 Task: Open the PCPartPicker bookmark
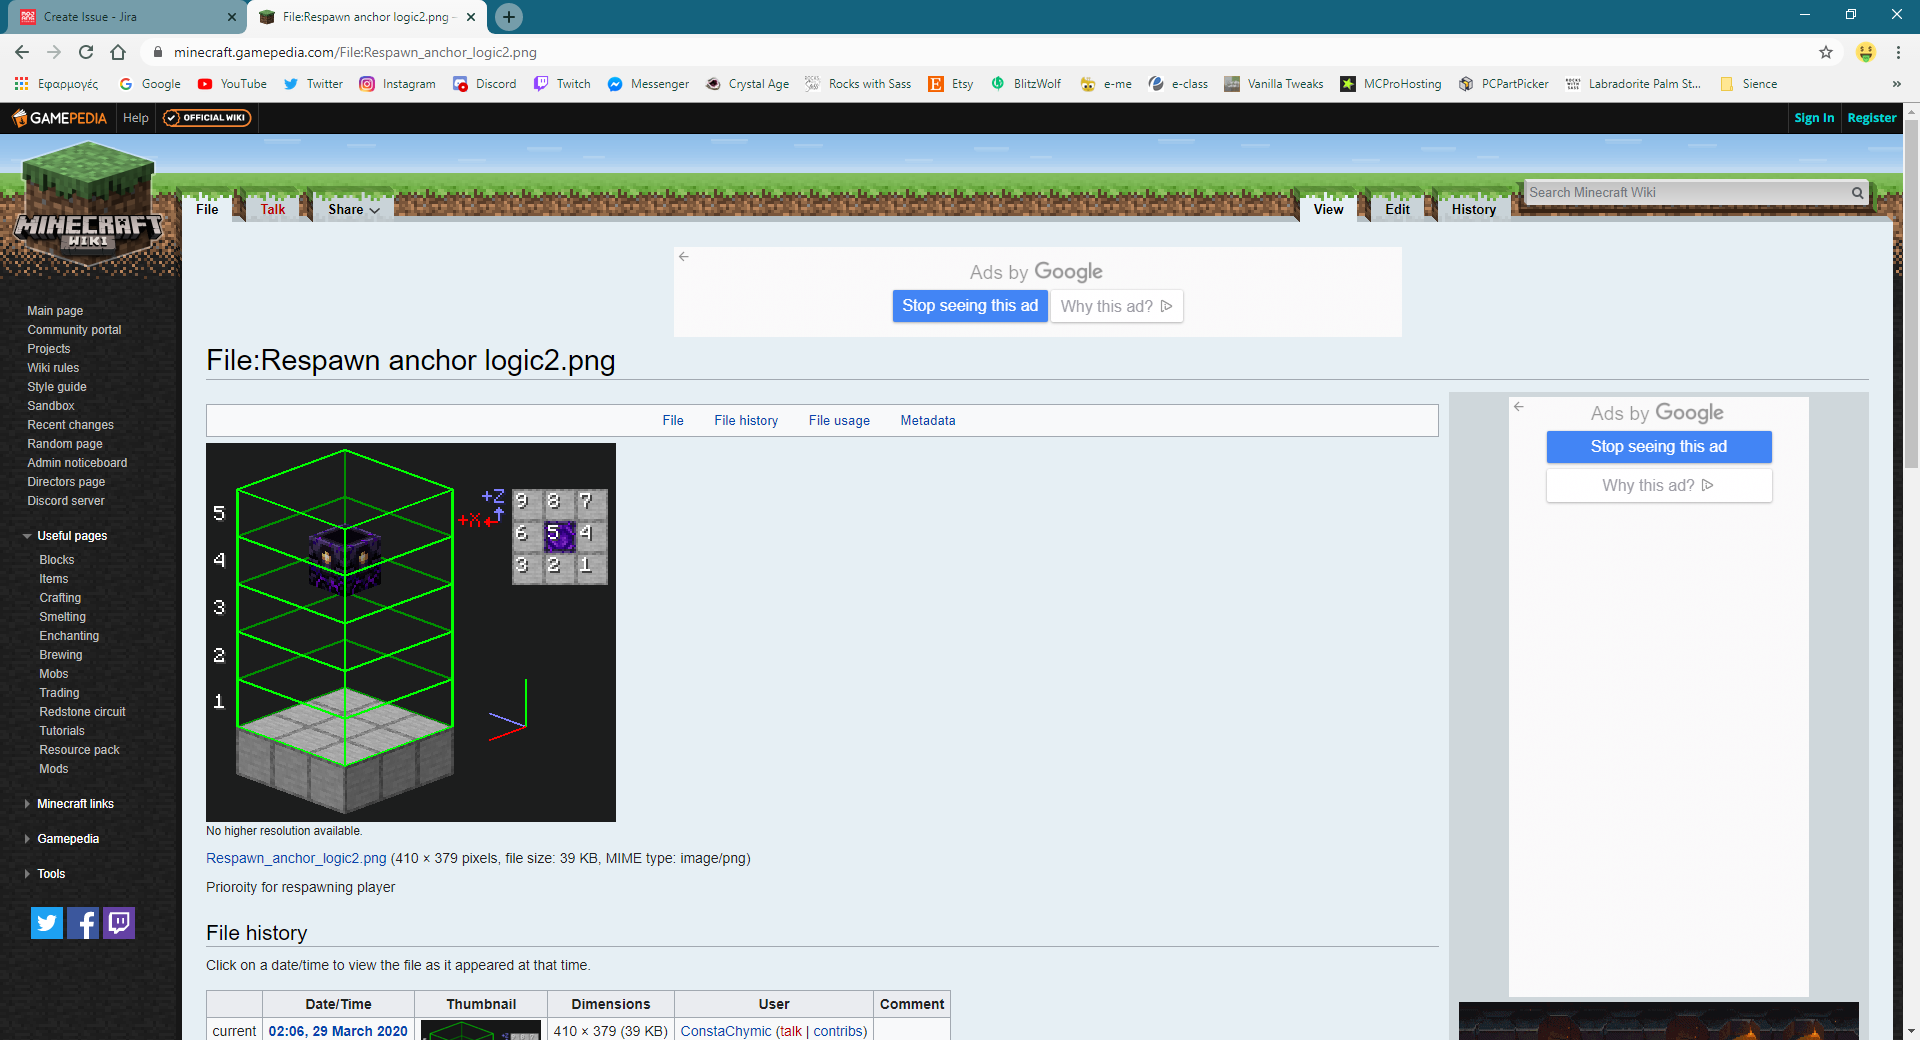click(x=1504, y=84)
